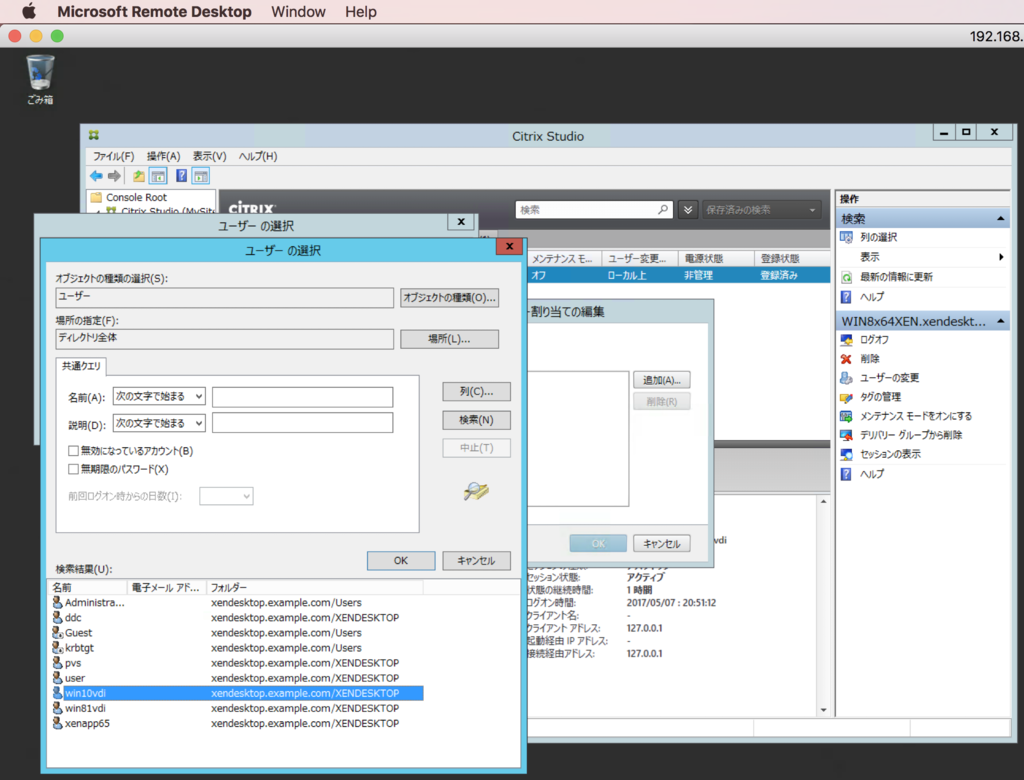Click the Guest user icon in results
Viewport: 1024px width, 780px height.
57,632
